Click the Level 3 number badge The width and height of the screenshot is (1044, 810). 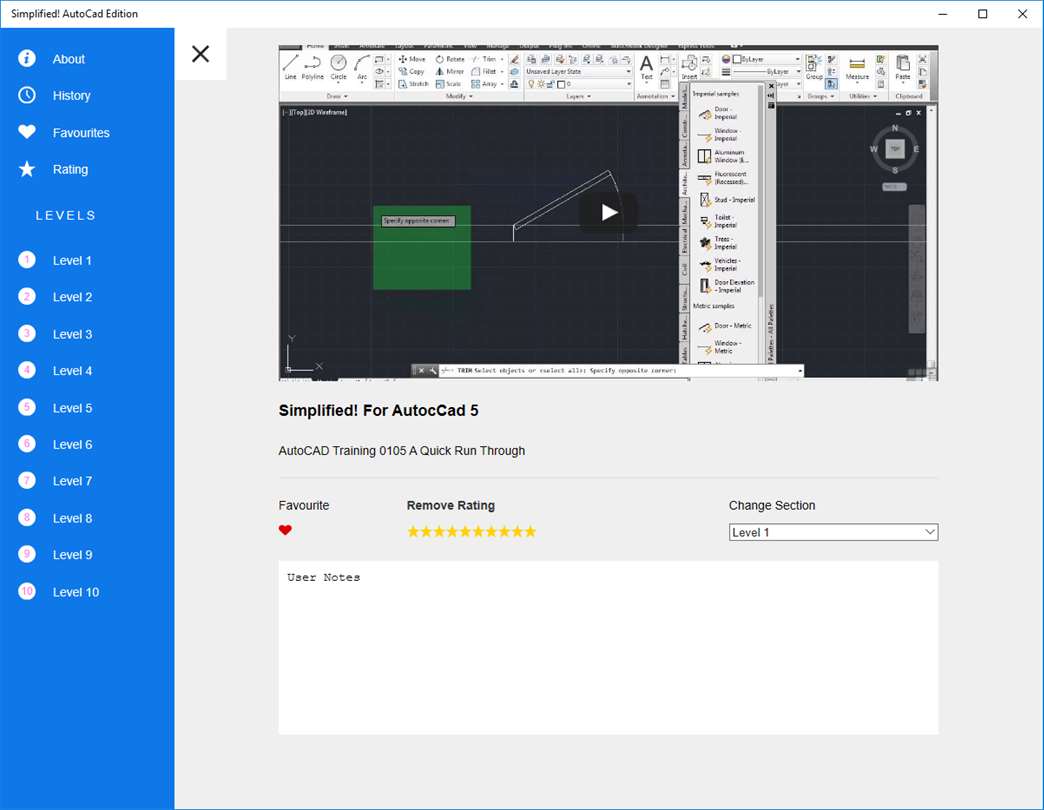tap(27, 333)
